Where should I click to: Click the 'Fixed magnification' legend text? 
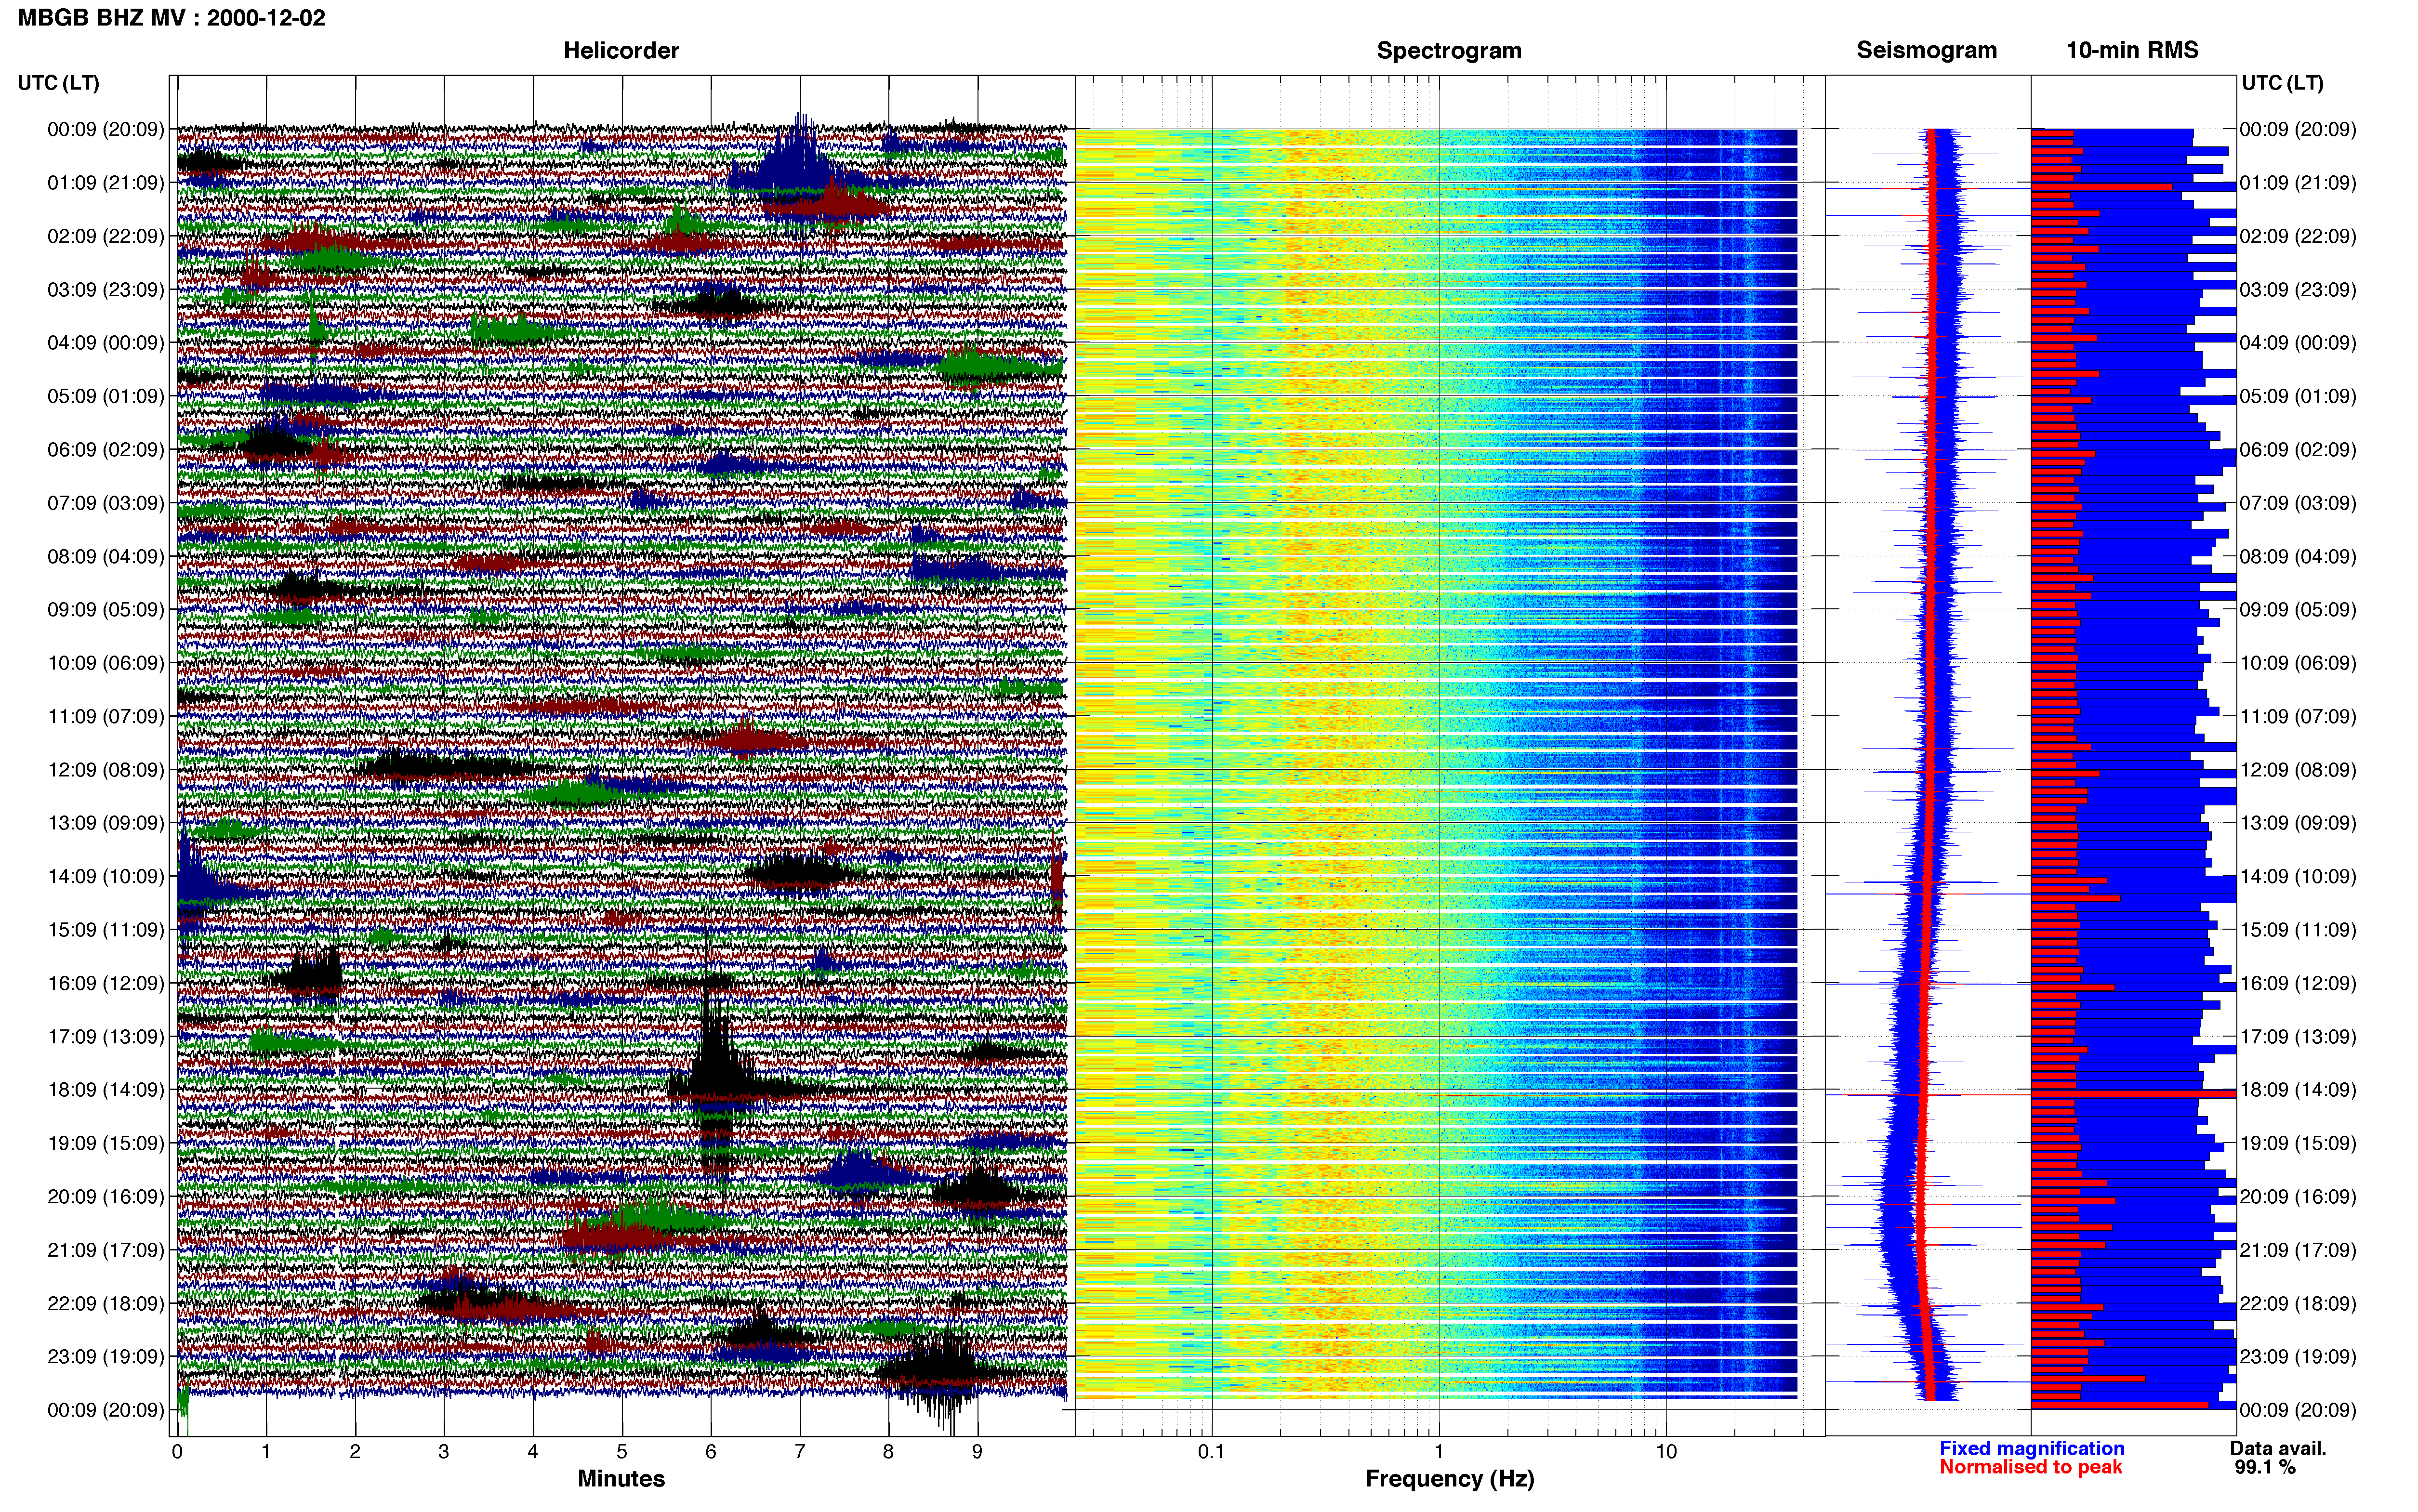pos(2032,1448)
